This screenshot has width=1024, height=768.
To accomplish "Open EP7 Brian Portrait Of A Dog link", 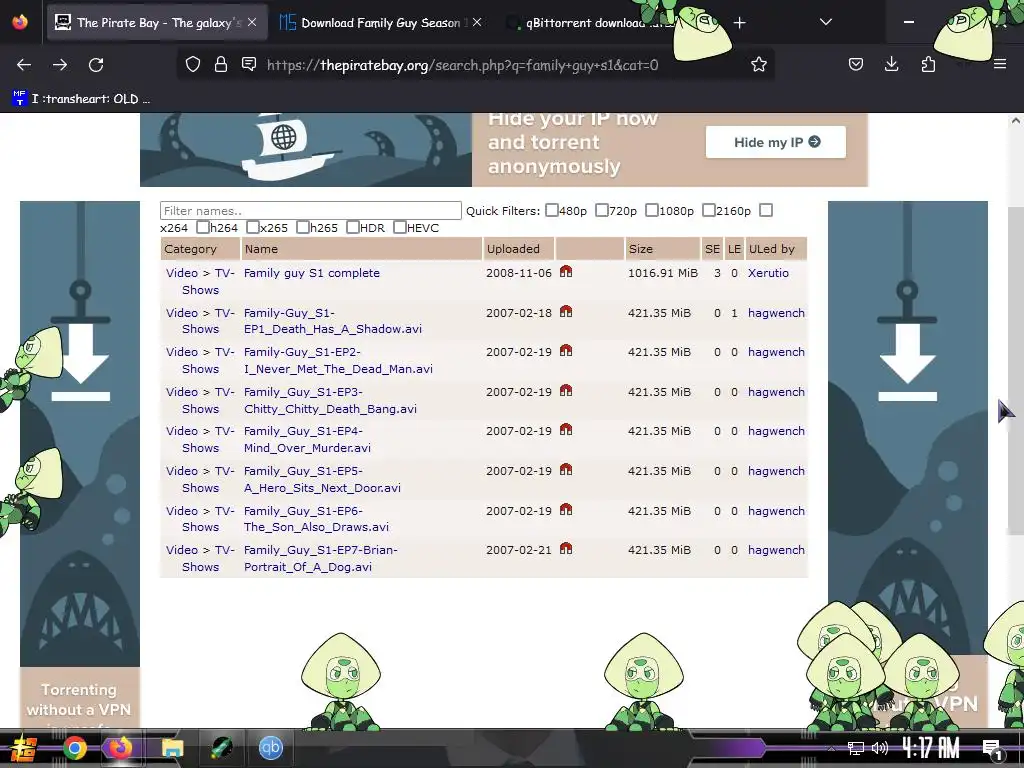I will click(321, 558).
